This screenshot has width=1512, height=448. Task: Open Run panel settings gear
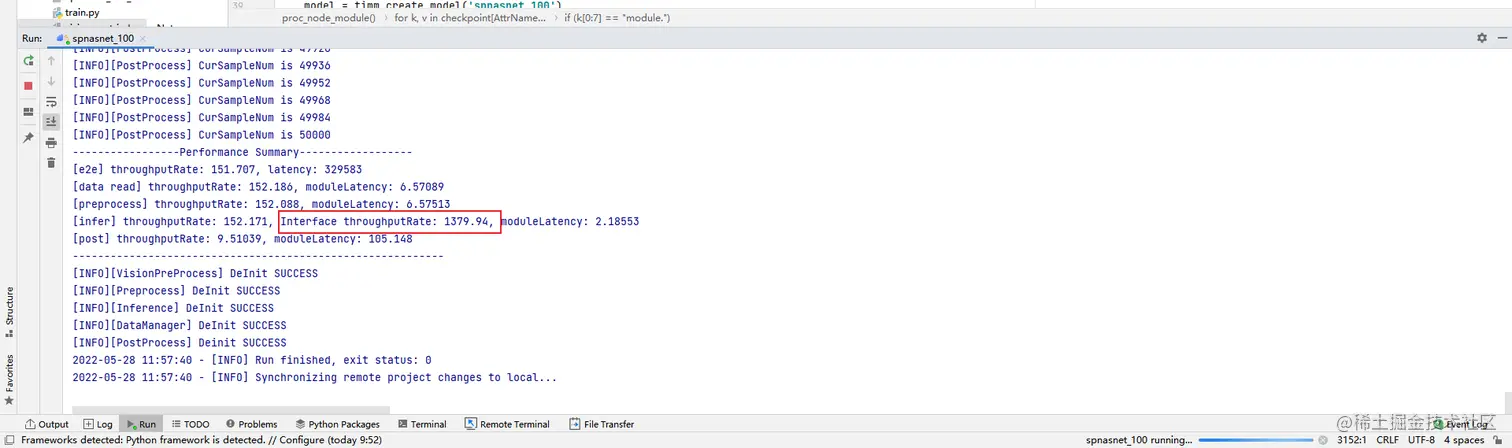pyautogui.click(x=1482, y=38)
